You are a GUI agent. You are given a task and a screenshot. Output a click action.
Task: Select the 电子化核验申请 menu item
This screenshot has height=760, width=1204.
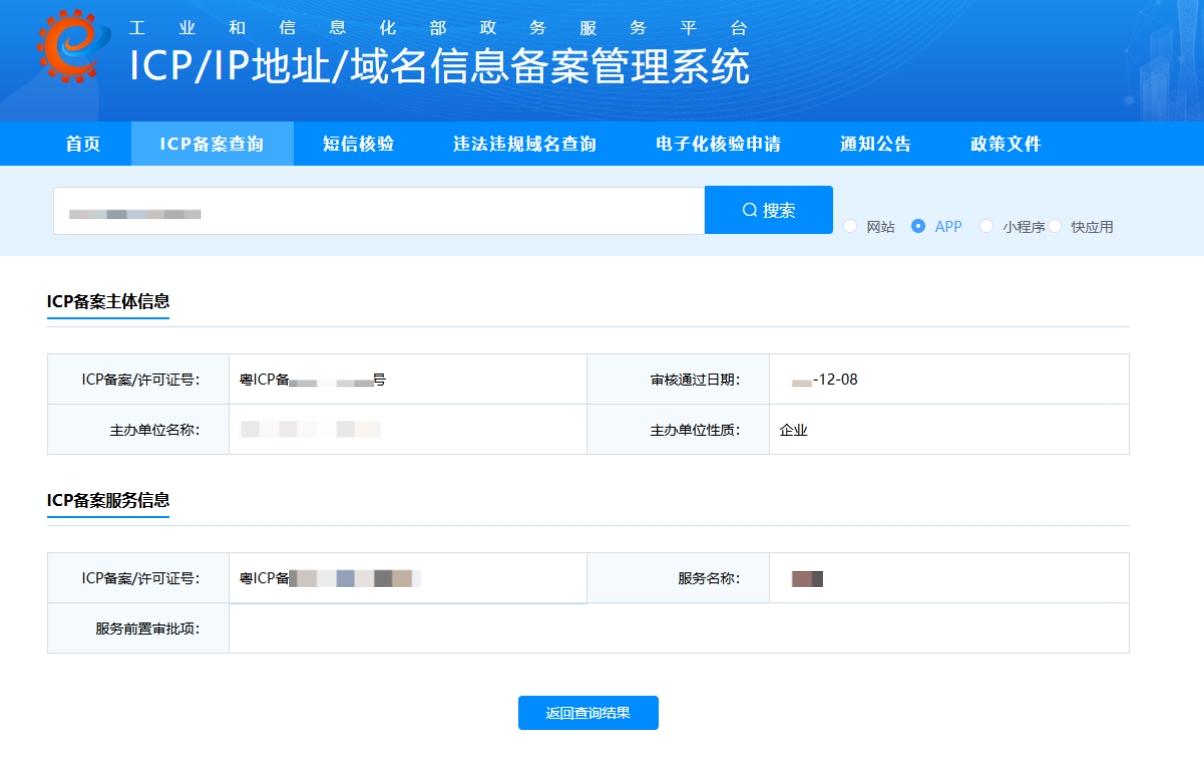coord(717,144)
